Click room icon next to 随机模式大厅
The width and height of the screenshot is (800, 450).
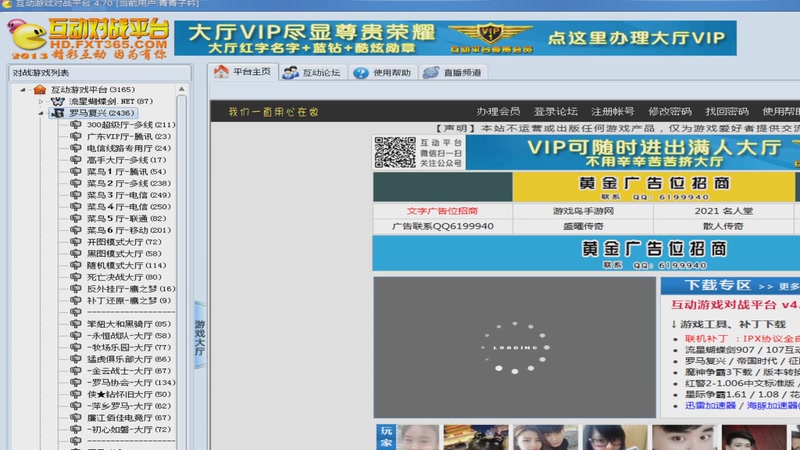[x=76, y=265]
